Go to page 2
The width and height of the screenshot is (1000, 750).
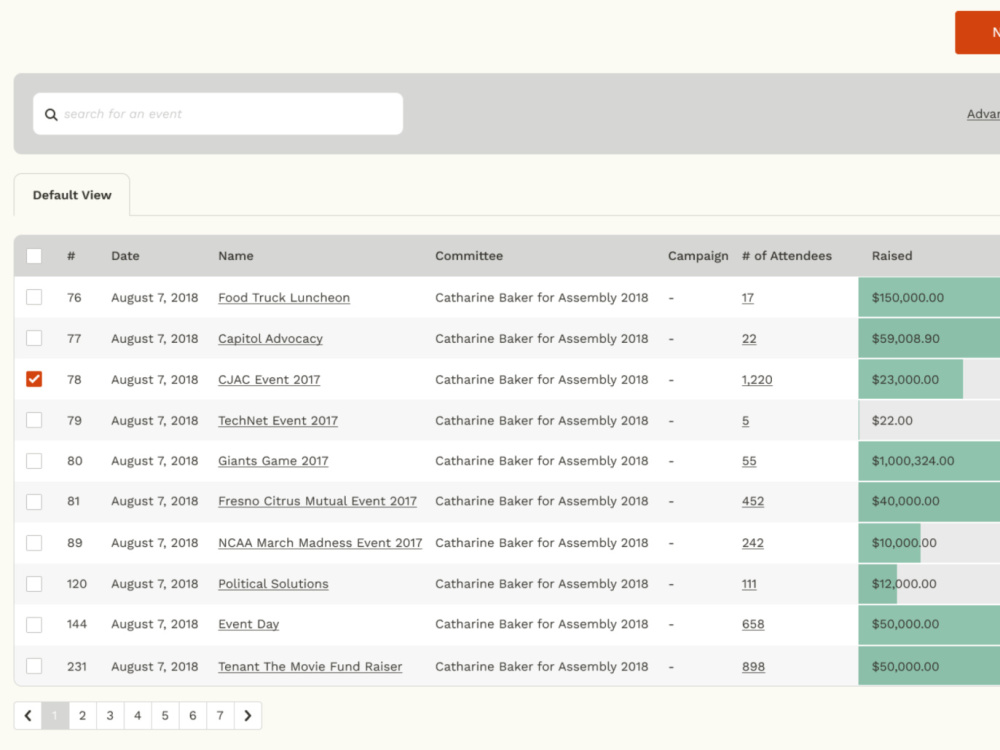tap(82, 716)
